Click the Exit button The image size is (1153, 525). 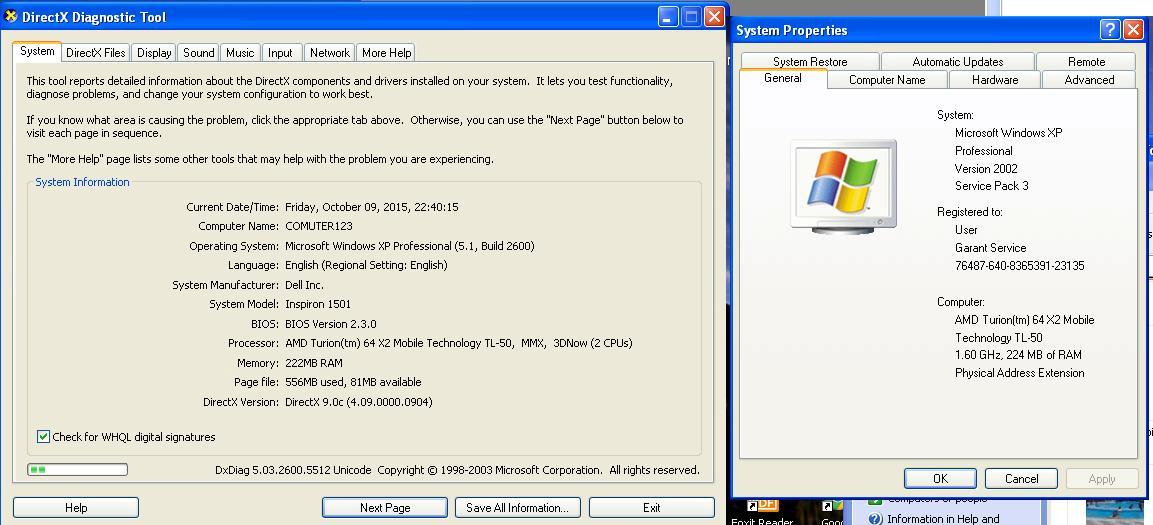pyautogui.click(x=652, y=507)
